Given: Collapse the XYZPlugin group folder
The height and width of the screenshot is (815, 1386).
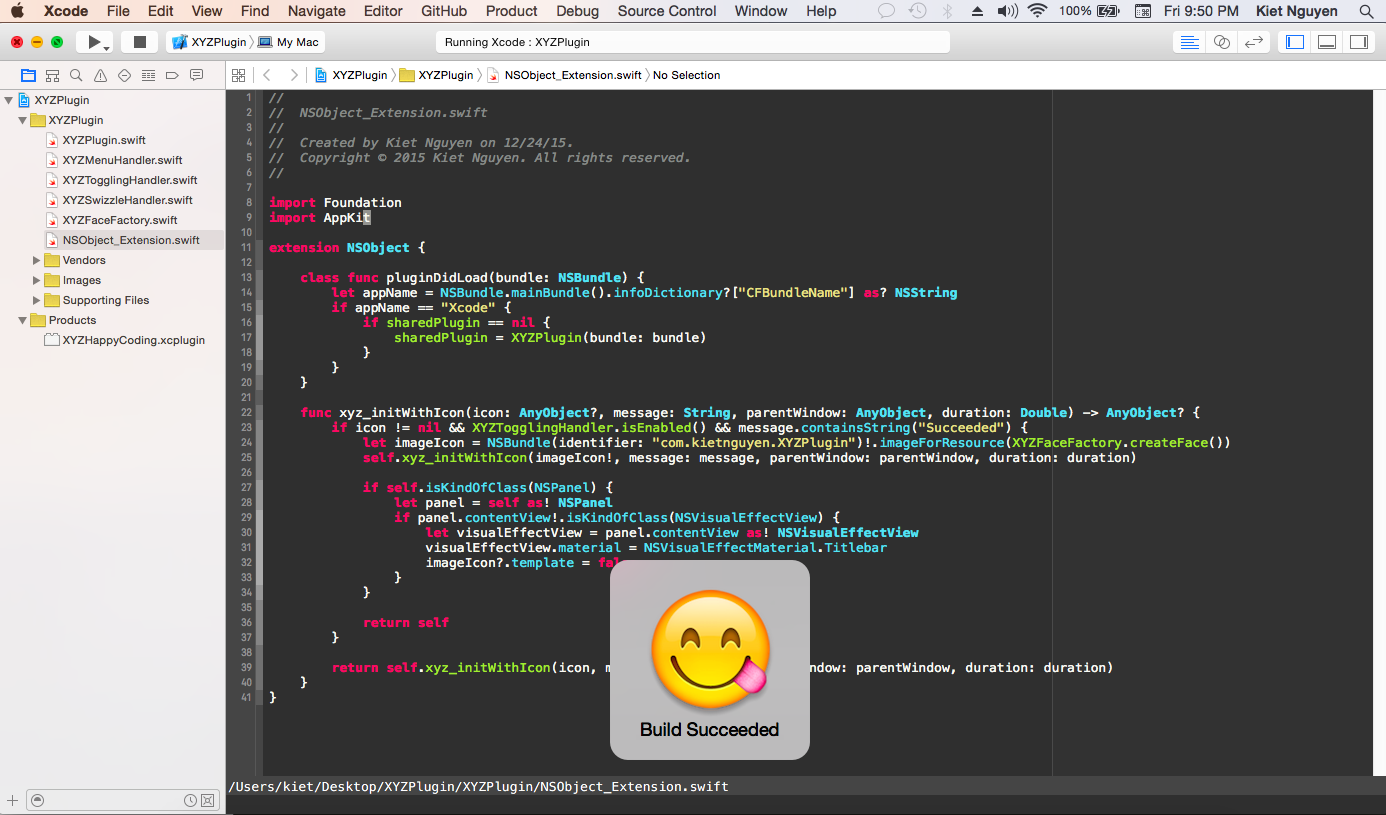Looking at the screenshot, I should (22, 120).
